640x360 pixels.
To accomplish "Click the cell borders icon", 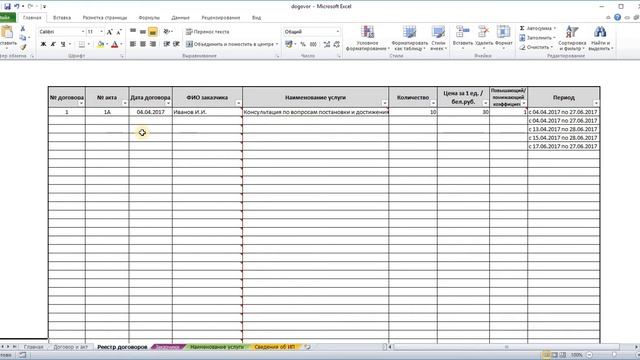I will tap(82, 44).
